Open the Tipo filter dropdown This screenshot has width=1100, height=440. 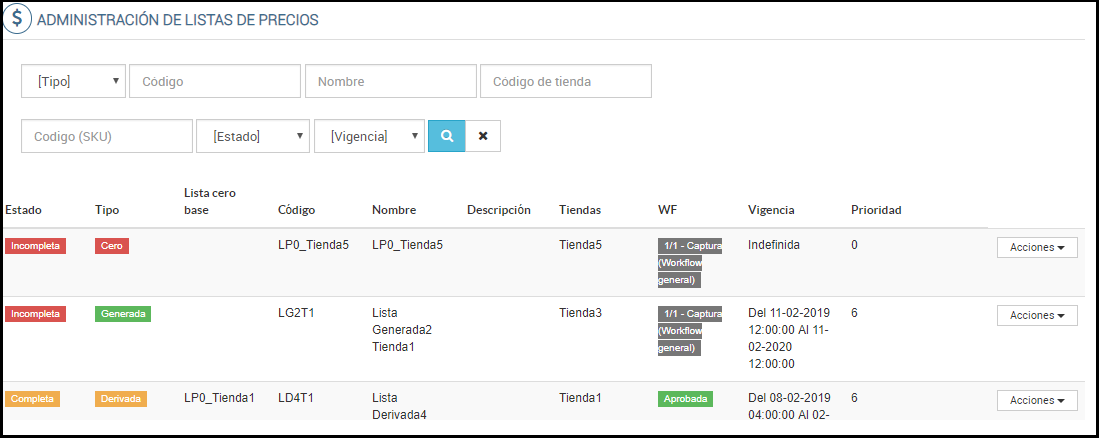point(74,81)
